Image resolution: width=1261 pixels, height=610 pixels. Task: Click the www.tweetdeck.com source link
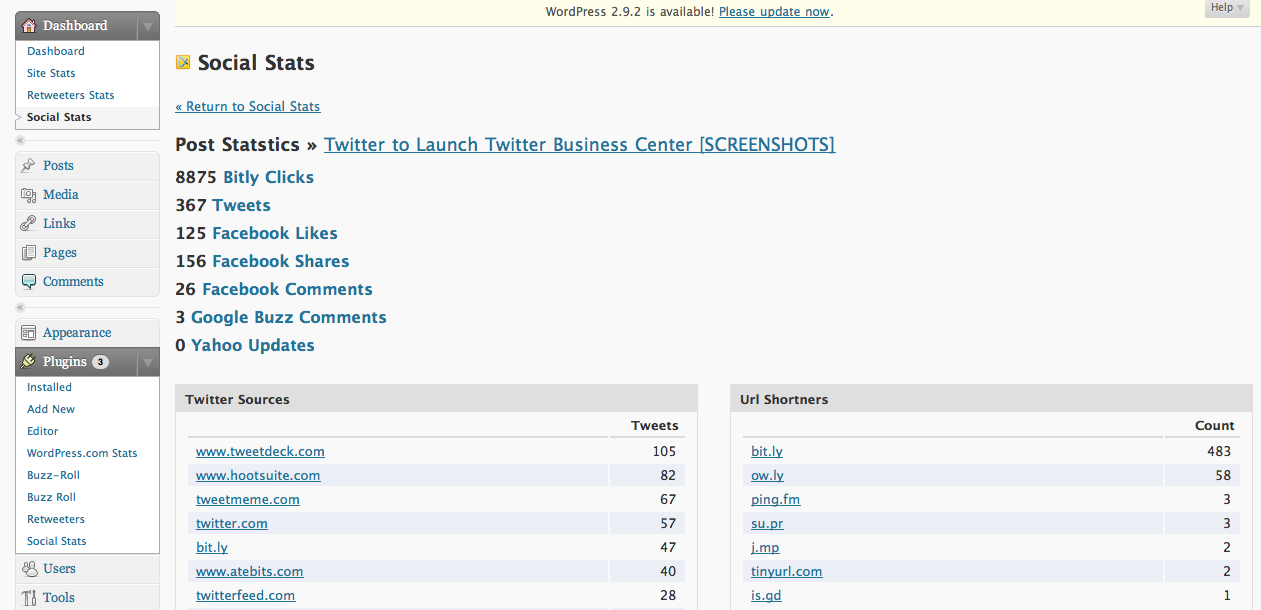[260, 451]
